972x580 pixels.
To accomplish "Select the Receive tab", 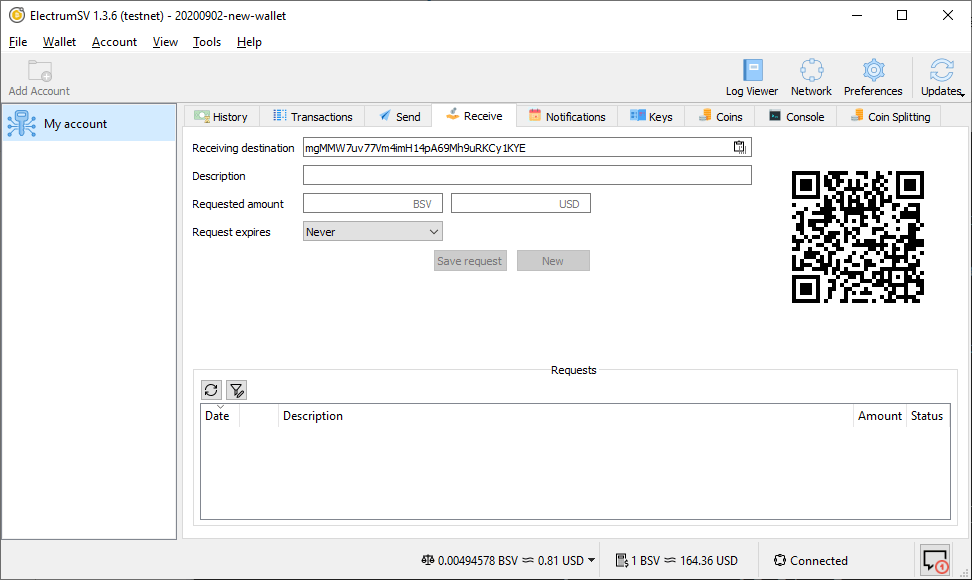I will (x=474, y=116).
